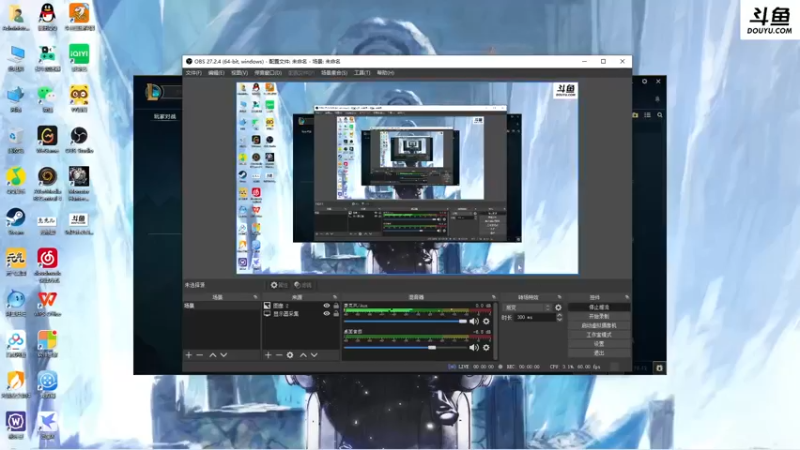Pop out the controls (控件) dock
Screen dimensions: 800x450
pyautogui.click(x=627, y=297)
